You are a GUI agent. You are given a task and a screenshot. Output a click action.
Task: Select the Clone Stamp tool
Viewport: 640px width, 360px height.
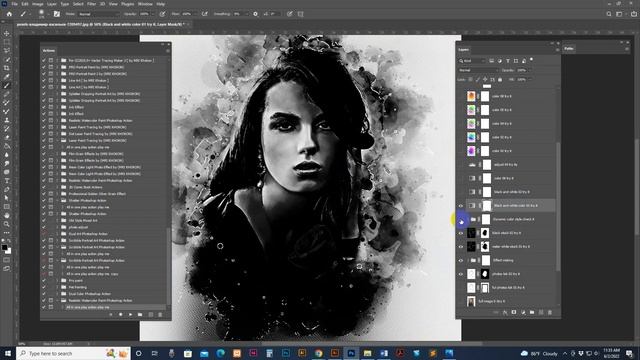tap(7, 120)
